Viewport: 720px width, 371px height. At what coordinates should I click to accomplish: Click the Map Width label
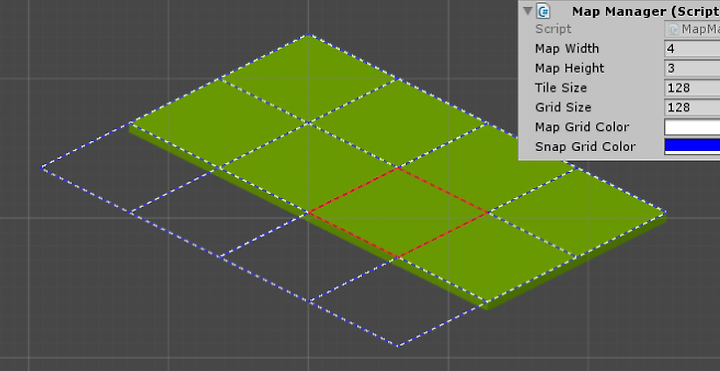click(x=567, y=49)
